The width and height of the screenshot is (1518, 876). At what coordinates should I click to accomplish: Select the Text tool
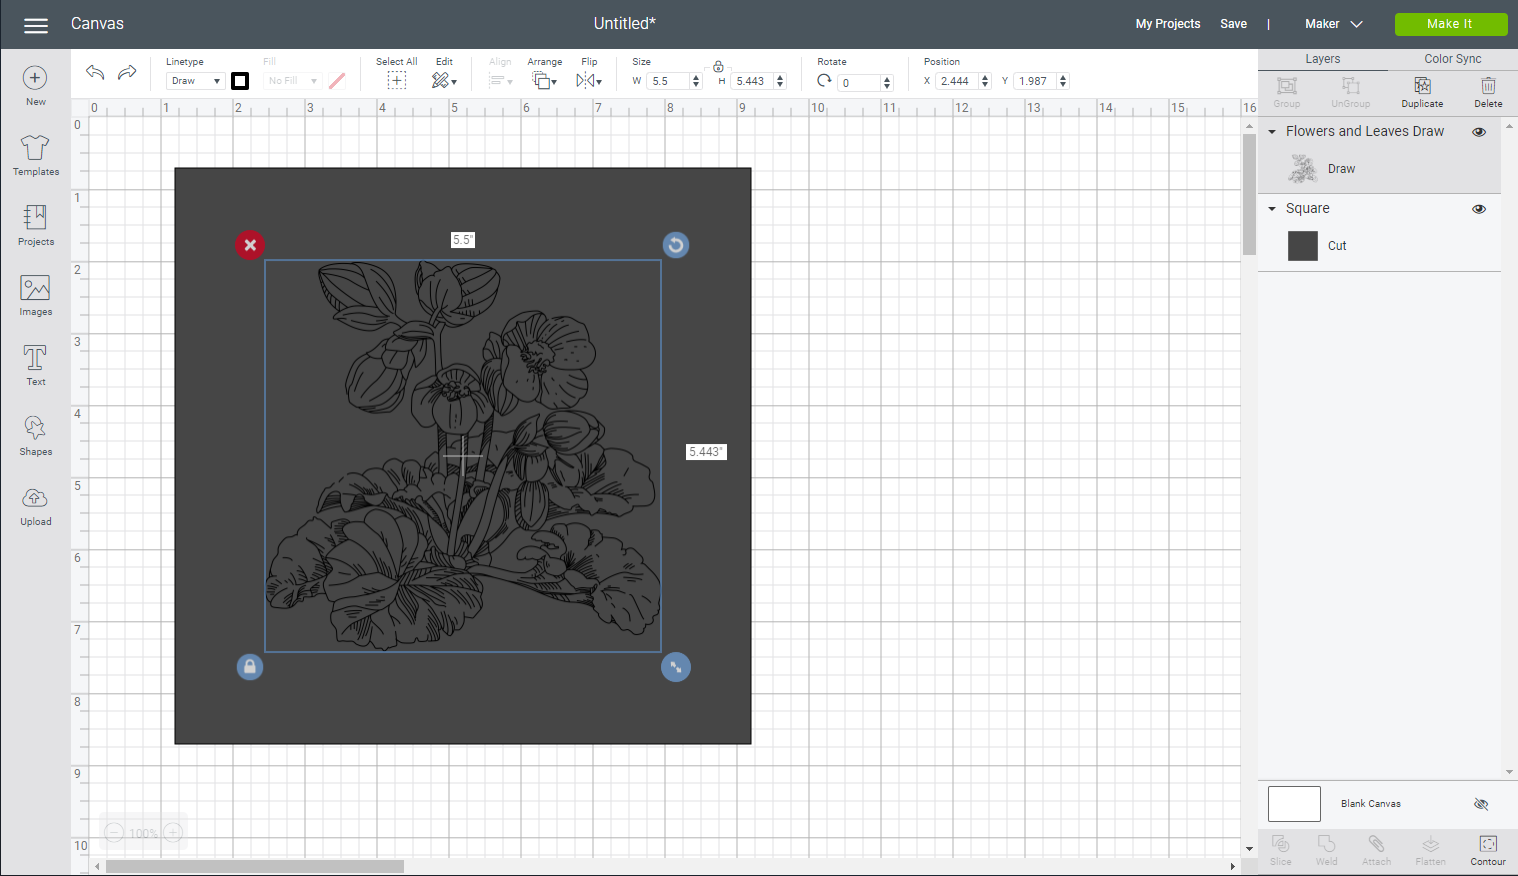click(35, 364)
